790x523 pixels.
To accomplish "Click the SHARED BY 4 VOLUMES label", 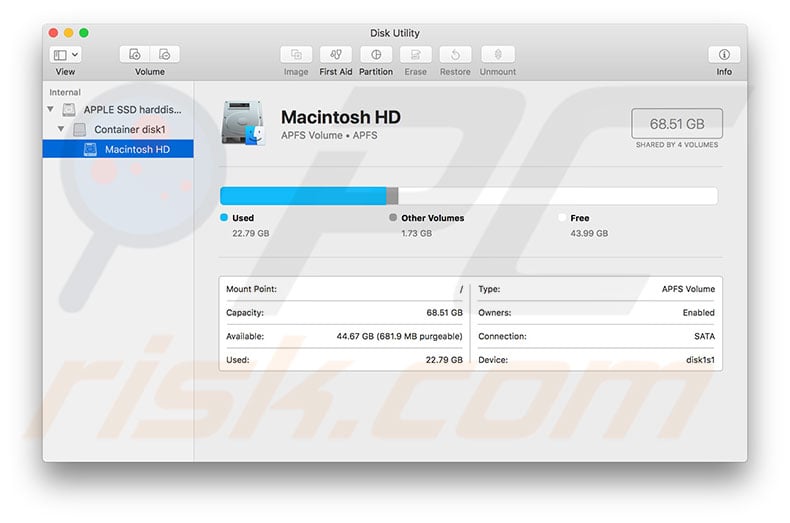I will pyautogui.click(x=677, y=145).
